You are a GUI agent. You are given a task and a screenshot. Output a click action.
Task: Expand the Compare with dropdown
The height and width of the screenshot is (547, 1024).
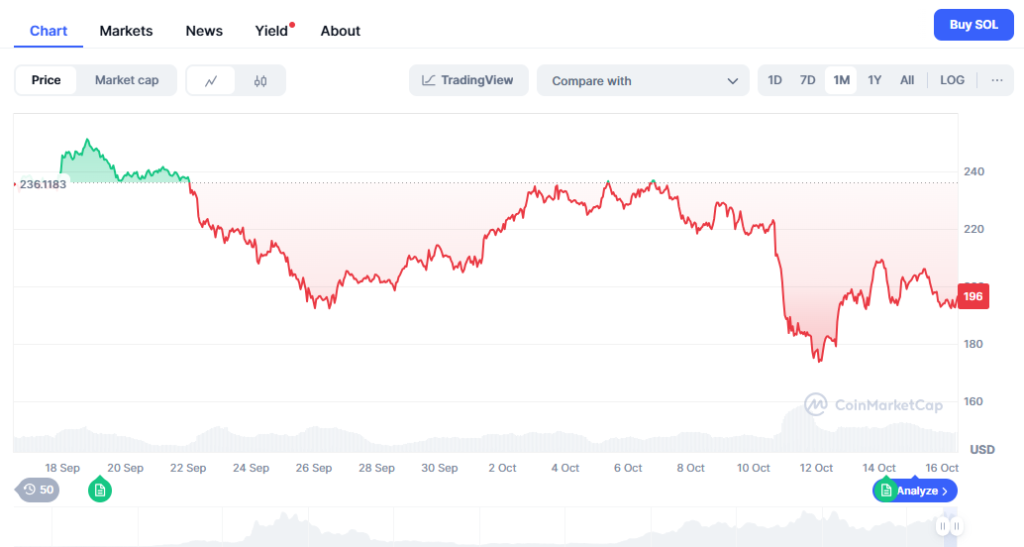(643, 81)
